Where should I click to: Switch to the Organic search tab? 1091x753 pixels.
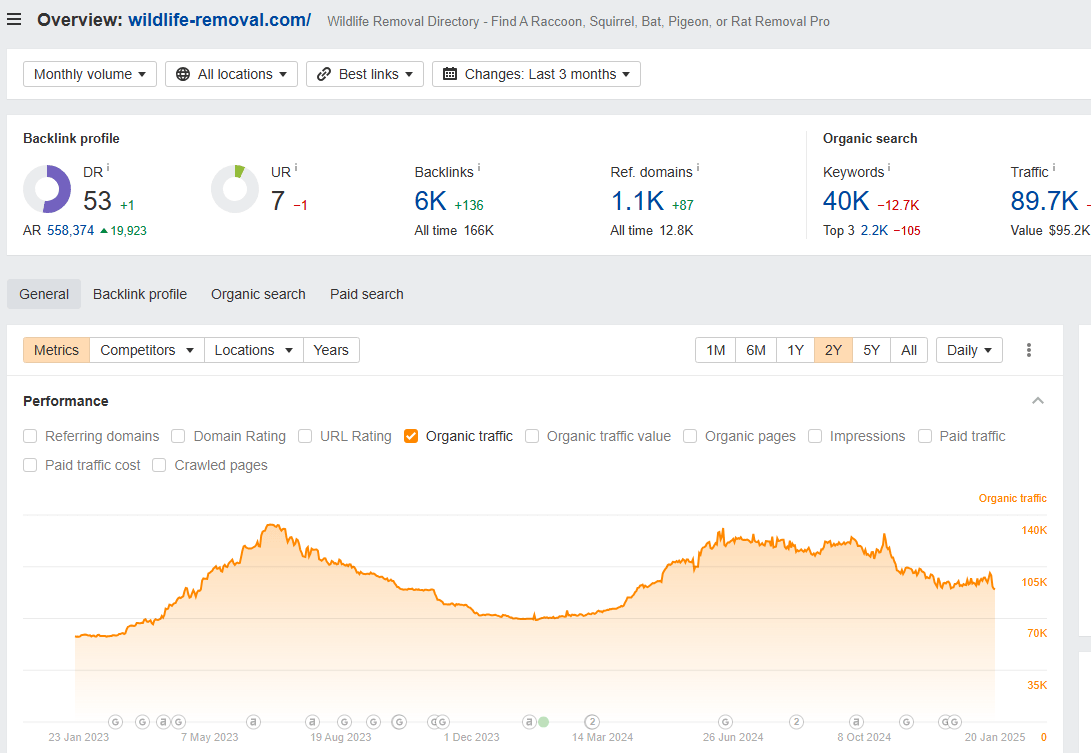(258, 294)
